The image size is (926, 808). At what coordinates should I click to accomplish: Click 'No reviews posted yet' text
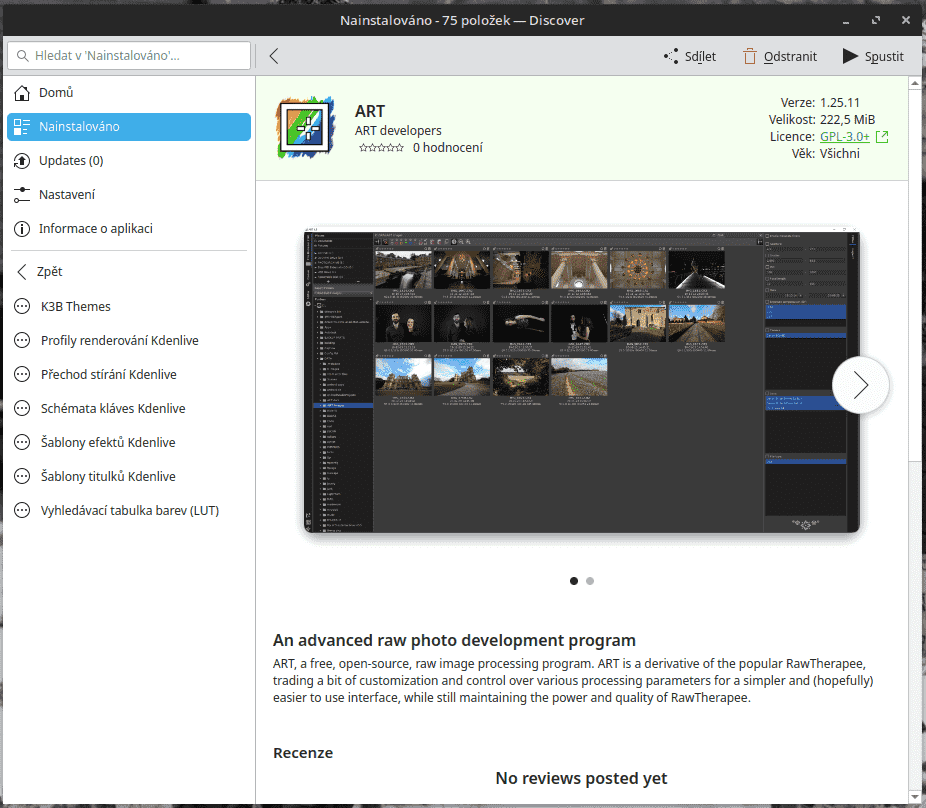point(581,778)
